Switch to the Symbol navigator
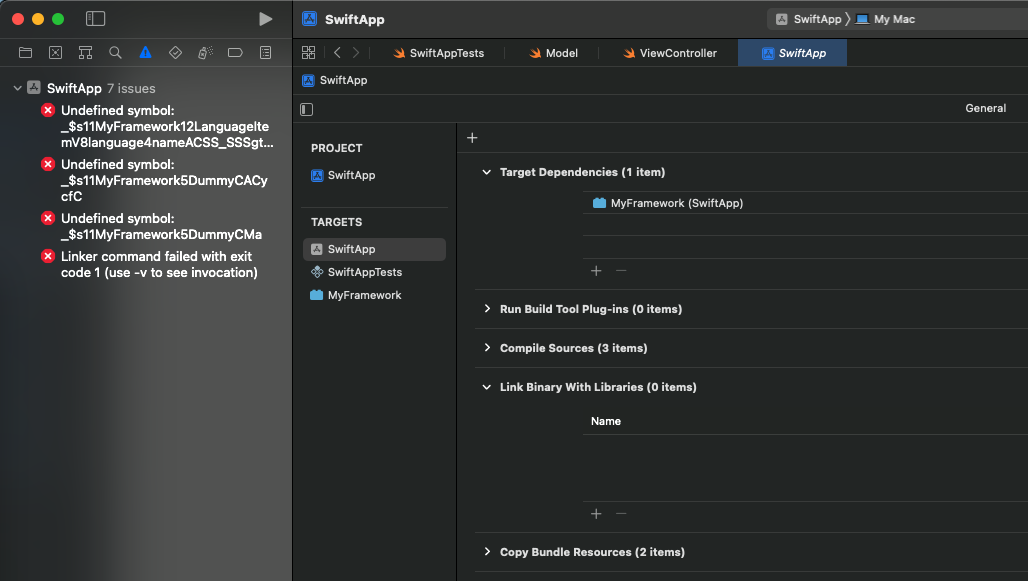The height and width of the screenshot is (581, 1028). tap(85, 53)
